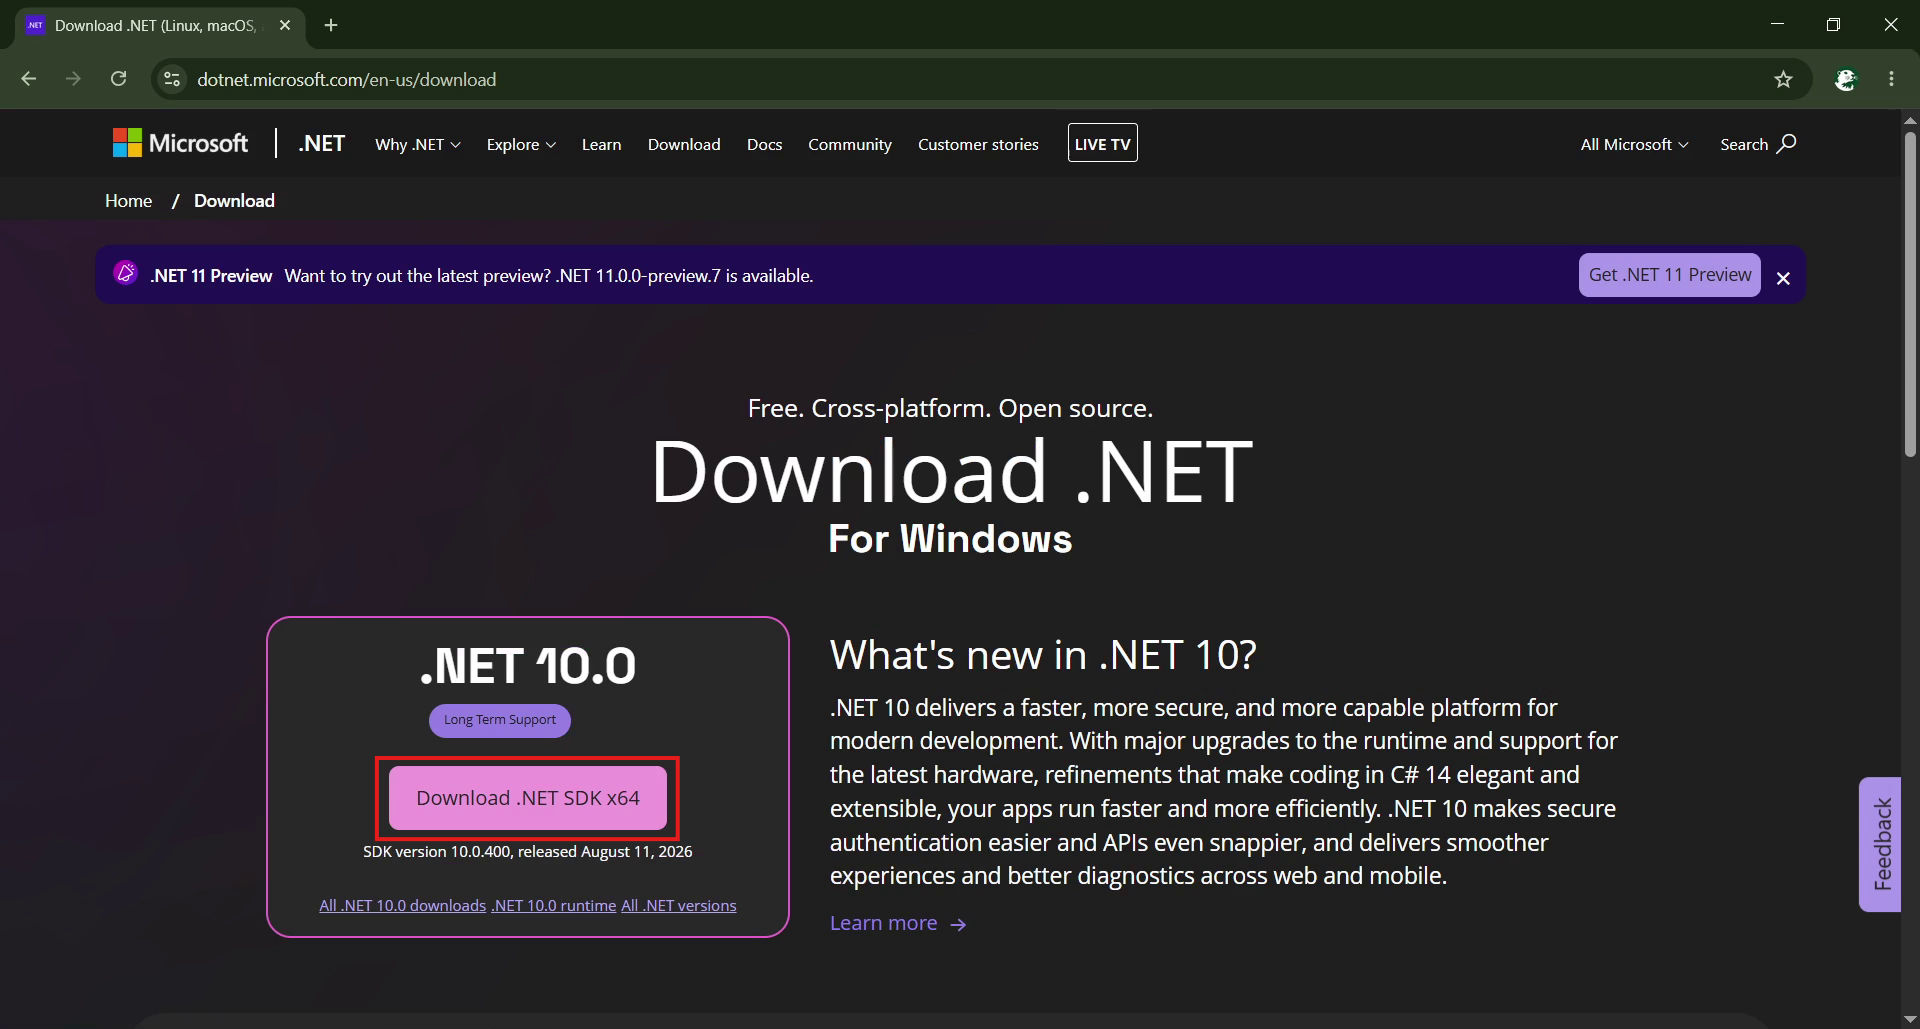Click the SDK version 10.0.400 release text
The width and height of the screenshot is (1920, 1029).
click(527, 852)
